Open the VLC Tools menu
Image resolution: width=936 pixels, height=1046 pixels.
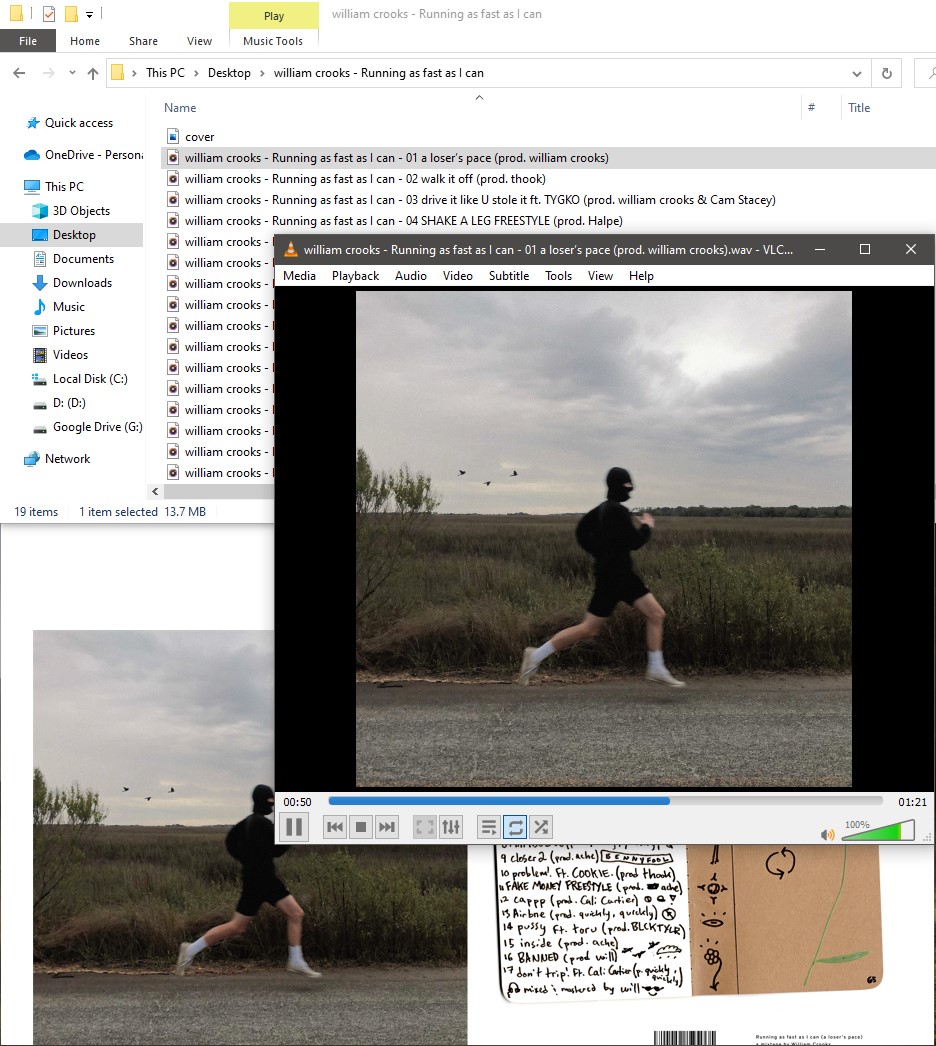point(558,276)
